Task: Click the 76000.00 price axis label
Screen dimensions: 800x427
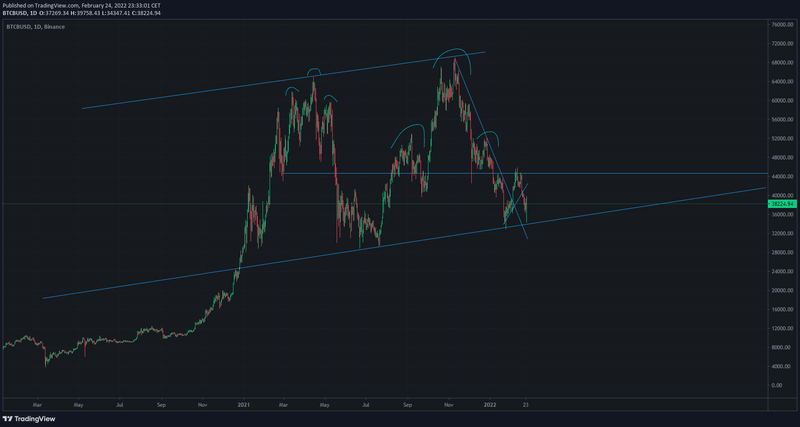Action: coord(781,24)
